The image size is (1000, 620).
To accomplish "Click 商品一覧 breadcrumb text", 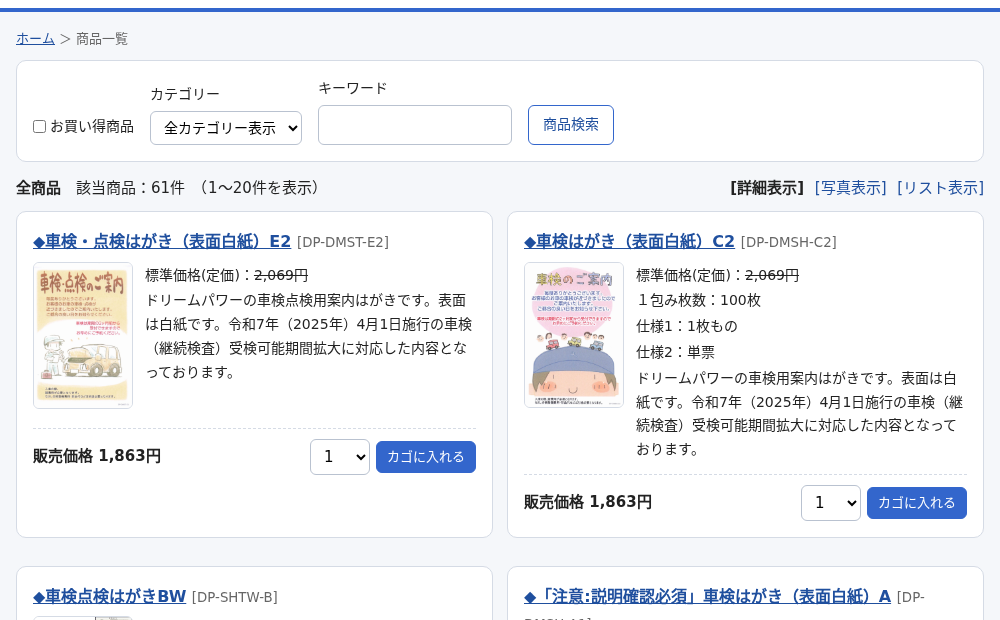I will point(102,39).
